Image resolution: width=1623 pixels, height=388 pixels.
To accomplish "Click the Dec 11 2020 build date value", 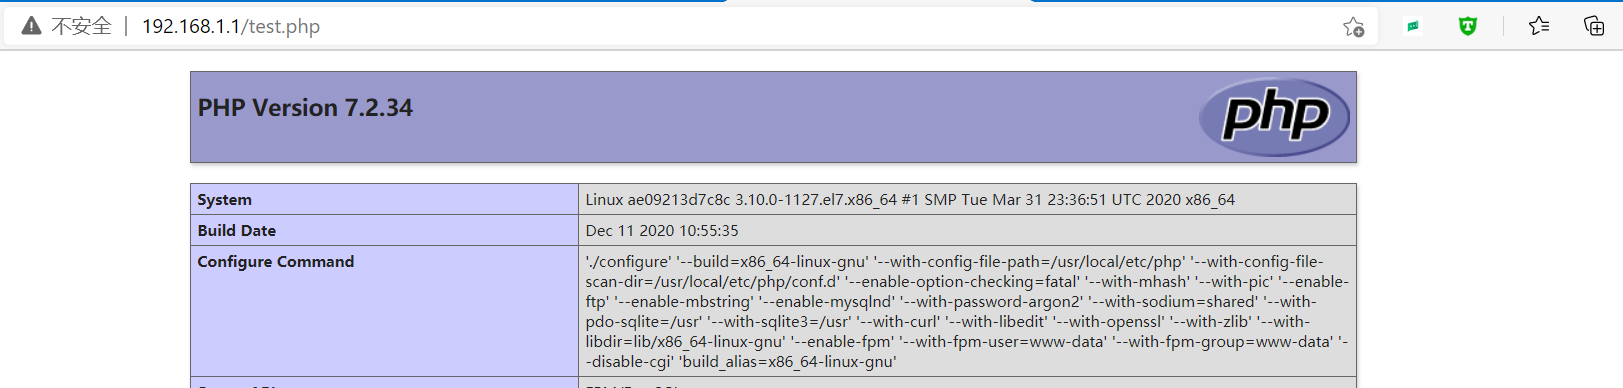I will [x=662, y=231].
